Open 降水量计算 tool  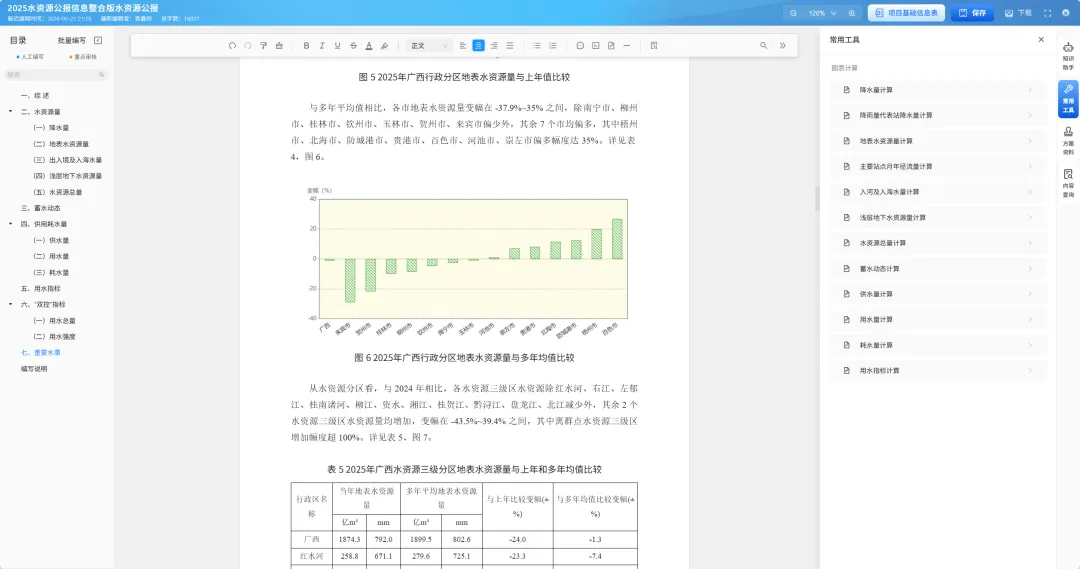click(x=938, y=90)
